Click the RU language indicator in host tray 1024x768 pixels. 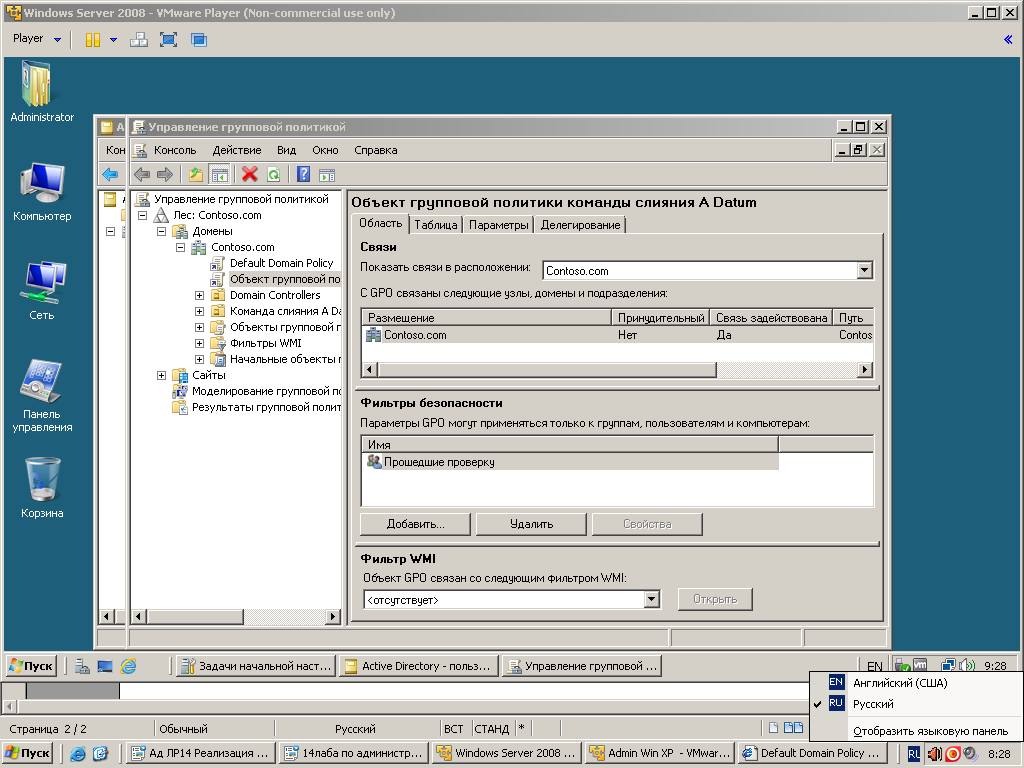914,754
